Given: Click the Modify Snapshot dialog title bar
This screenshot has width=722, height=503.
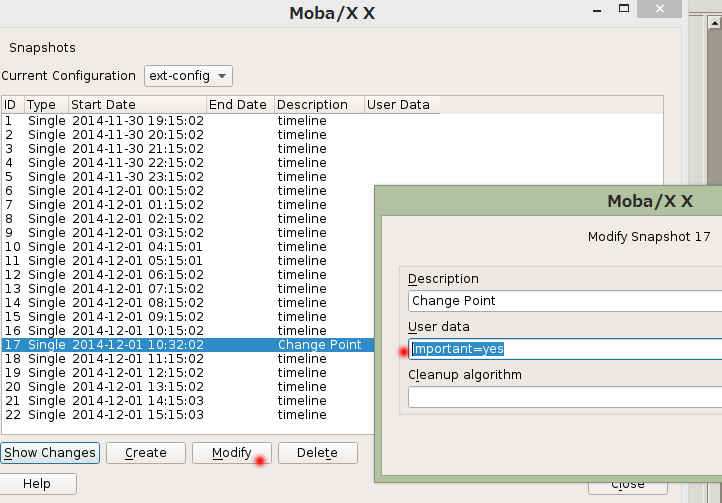Looking at the screenshot, I should pos(550,201).
